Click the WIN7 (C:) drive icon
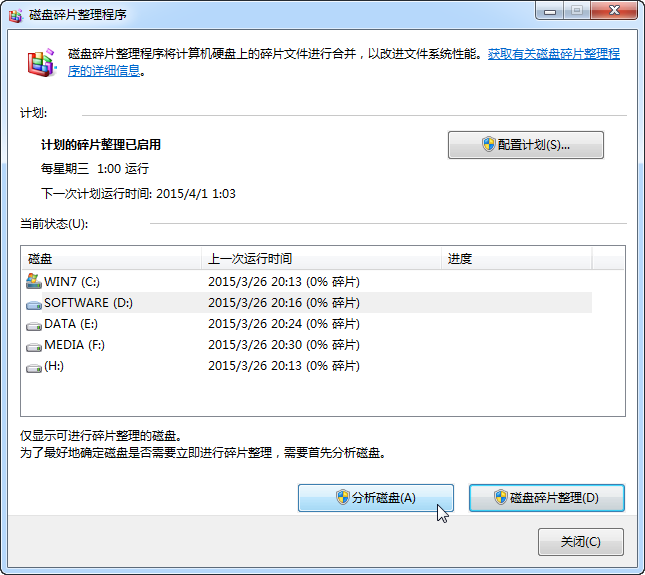645x575 pixels. [x=33, y=281]
